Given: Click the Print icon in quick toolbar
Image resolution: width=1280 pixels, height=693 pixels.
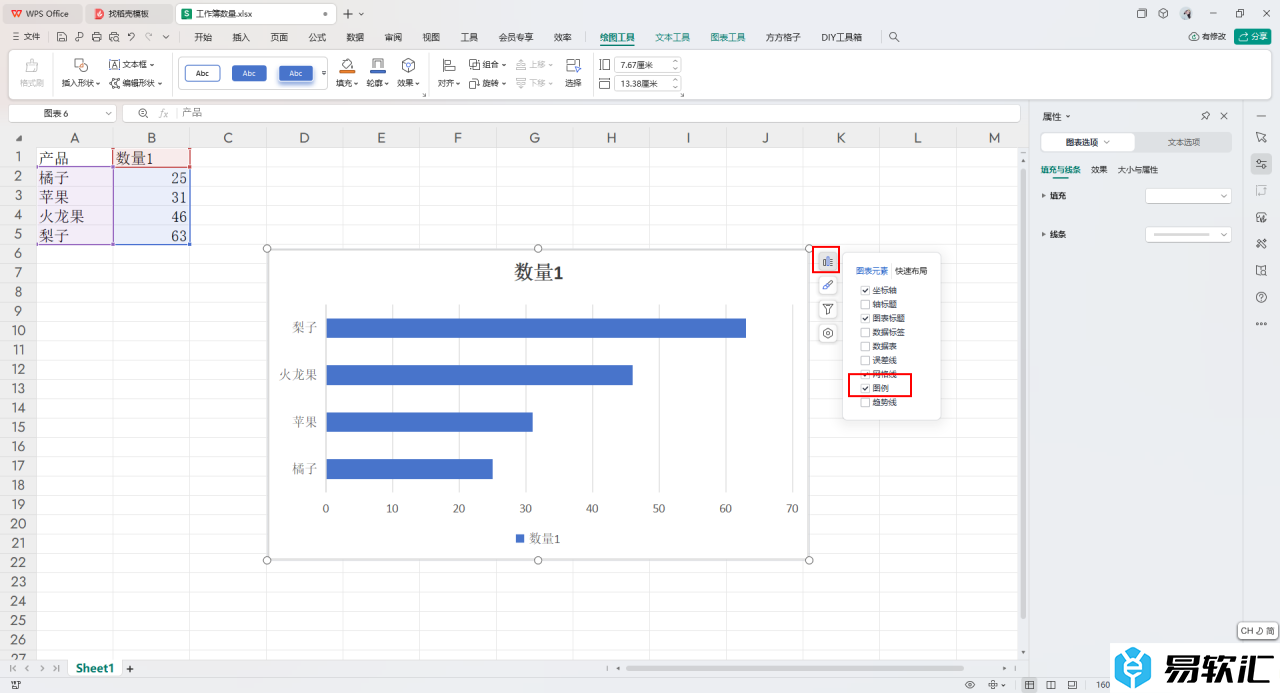Looking at the screenshot, I should click(96, 37).
